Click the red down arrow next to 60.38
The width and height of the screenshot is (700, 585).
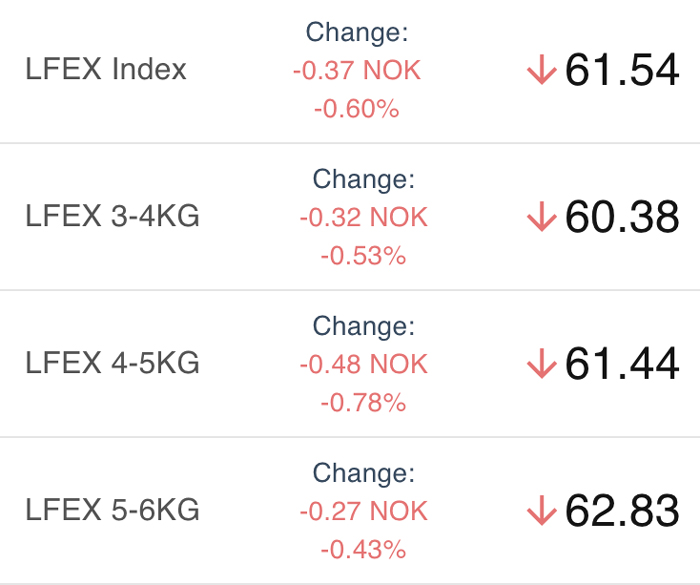(x=542, y=216)
